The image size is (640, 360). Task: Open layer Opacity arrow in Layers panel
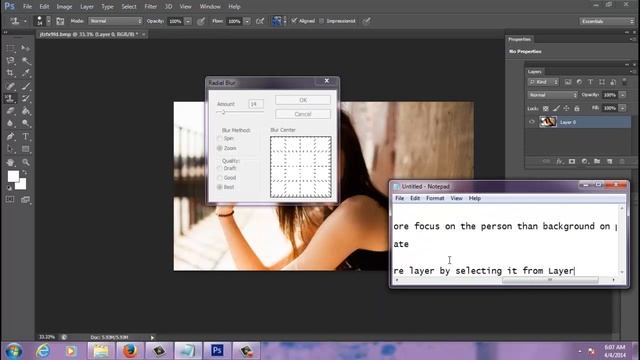point(623,95)
